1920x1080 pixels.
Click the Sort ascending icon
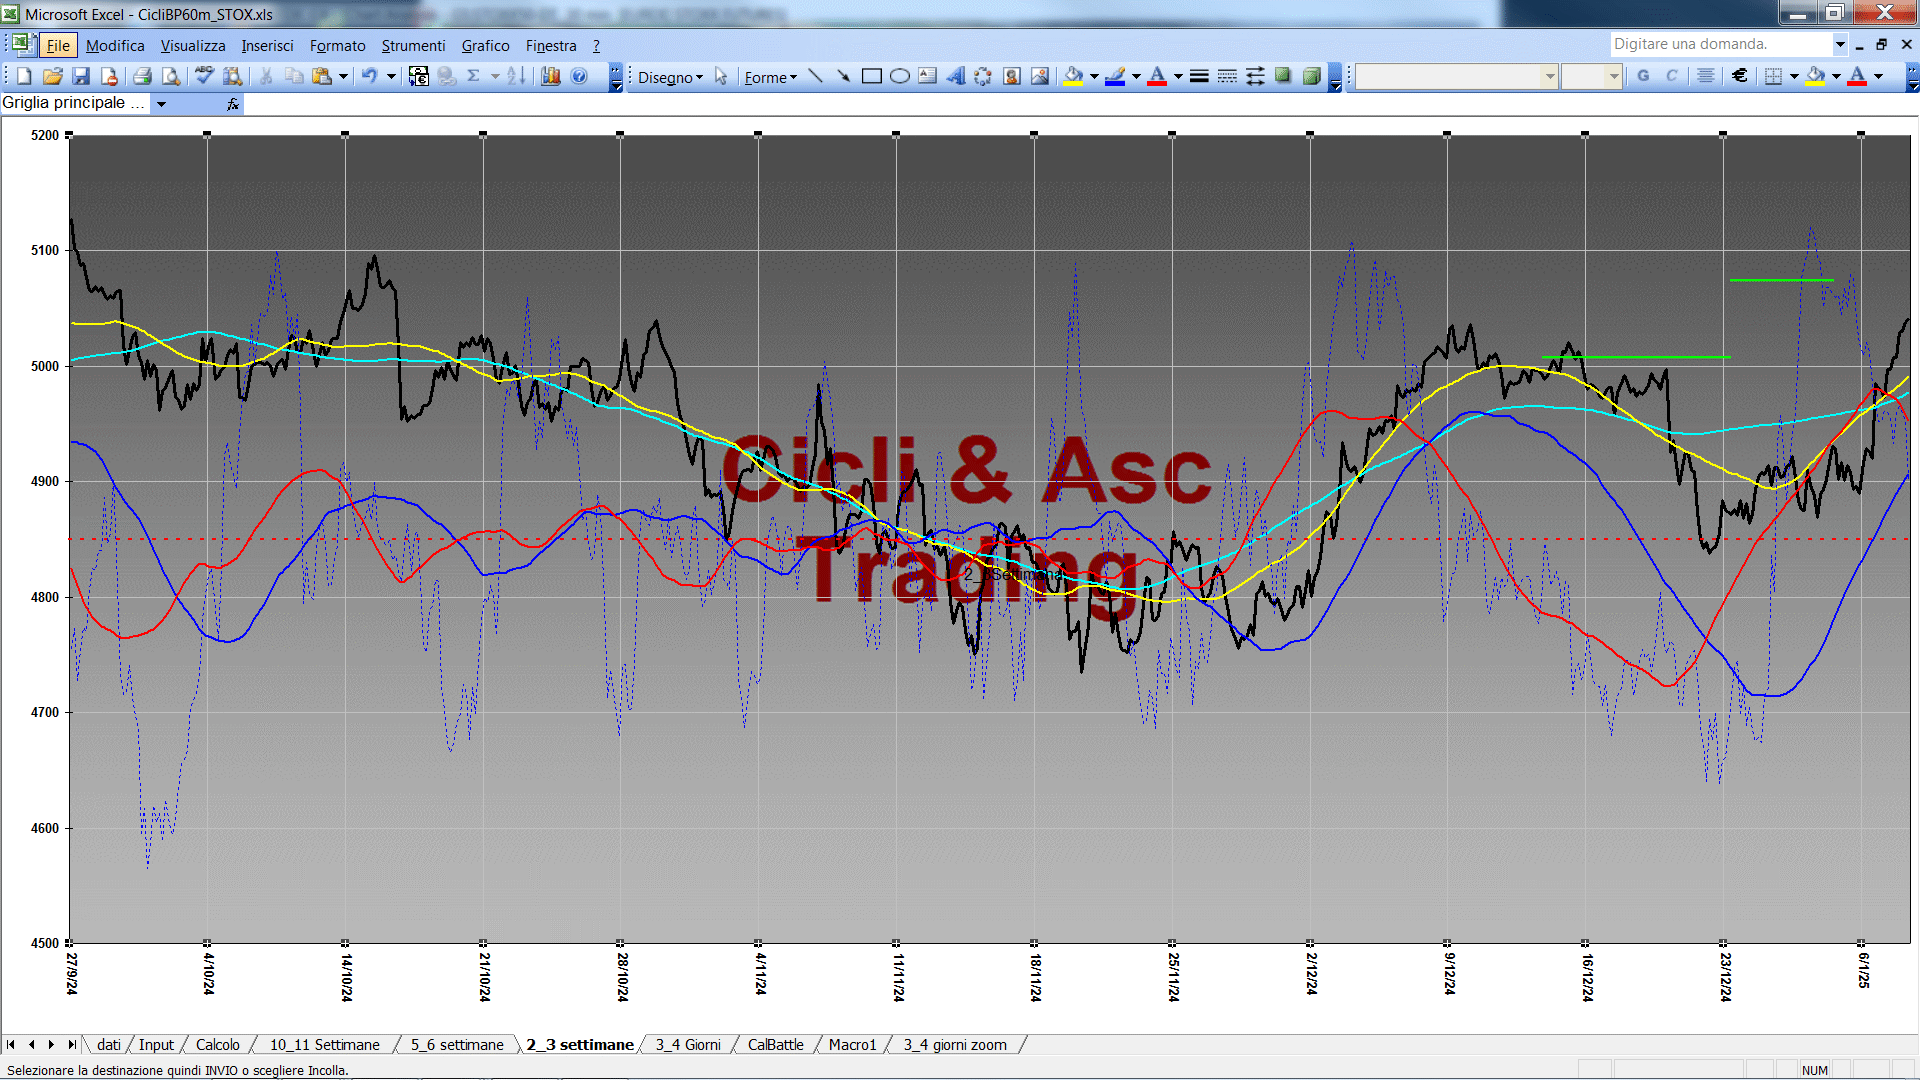tap(516, 76)
